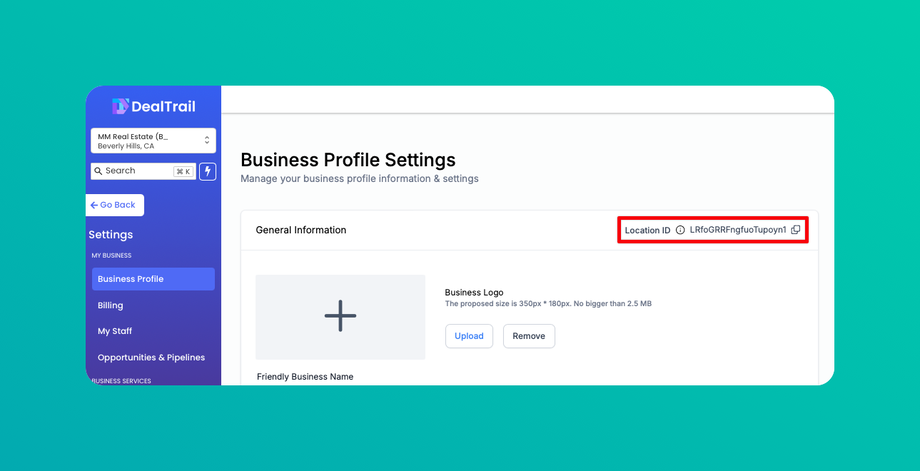The height and width of the screenshot is (471, 920).
Task: Click the DealTrail wordmark text
Action: point(164,106)
